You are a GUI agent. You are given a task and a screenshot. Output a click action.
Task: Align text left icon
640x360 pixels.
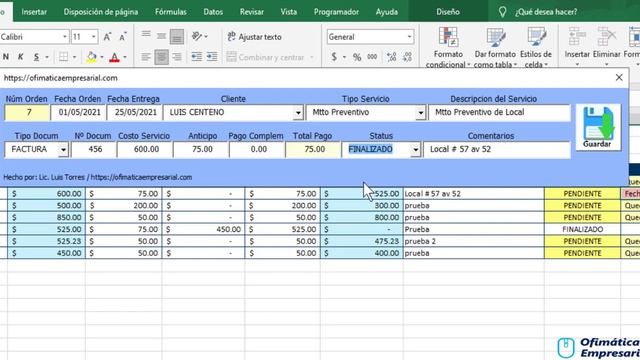146,57
